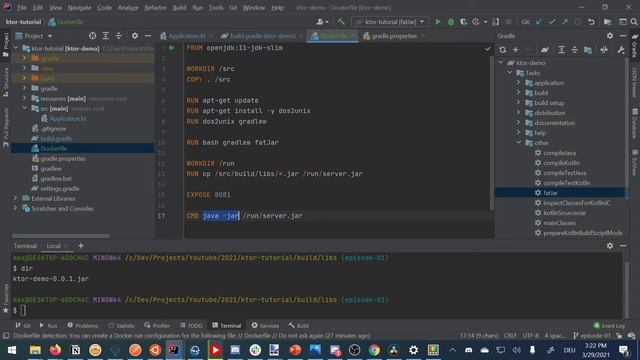This screenshot has height=360, width=640.
Task: Run the ktor-tutorial [fatJar] configuration
Action: (x=438, y=22)
